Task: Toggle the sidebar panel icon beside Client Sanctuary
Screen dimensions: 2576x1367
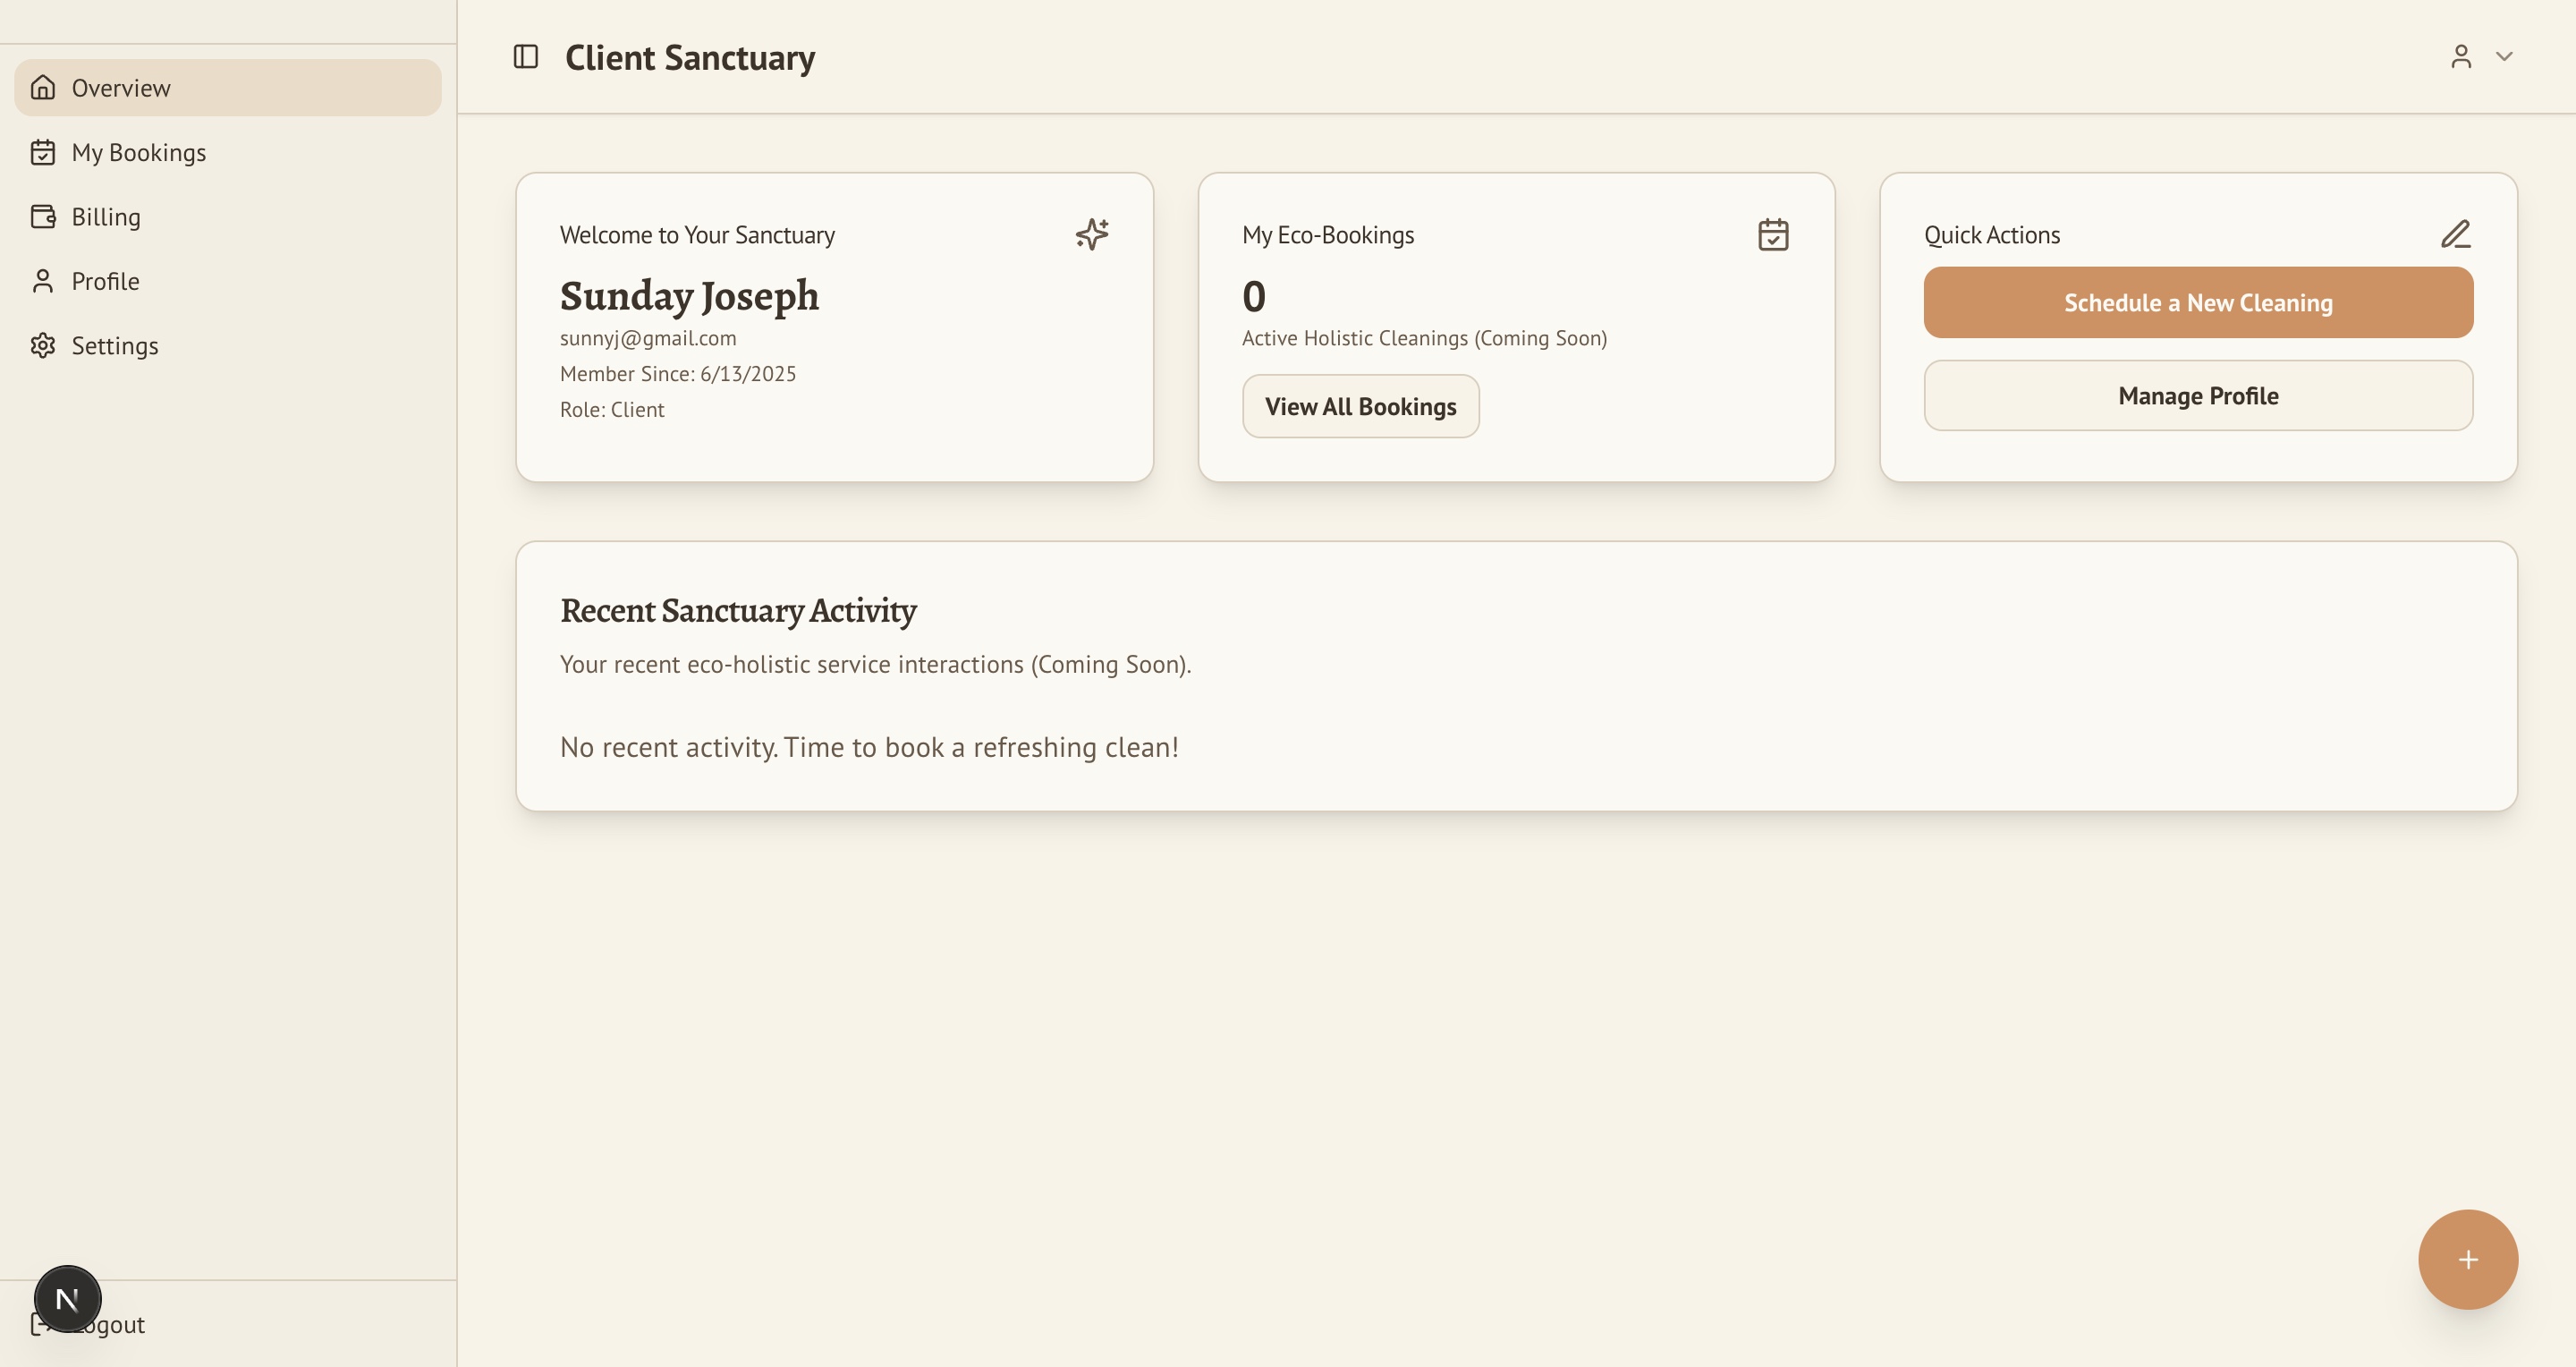Action: coord(524,57)
